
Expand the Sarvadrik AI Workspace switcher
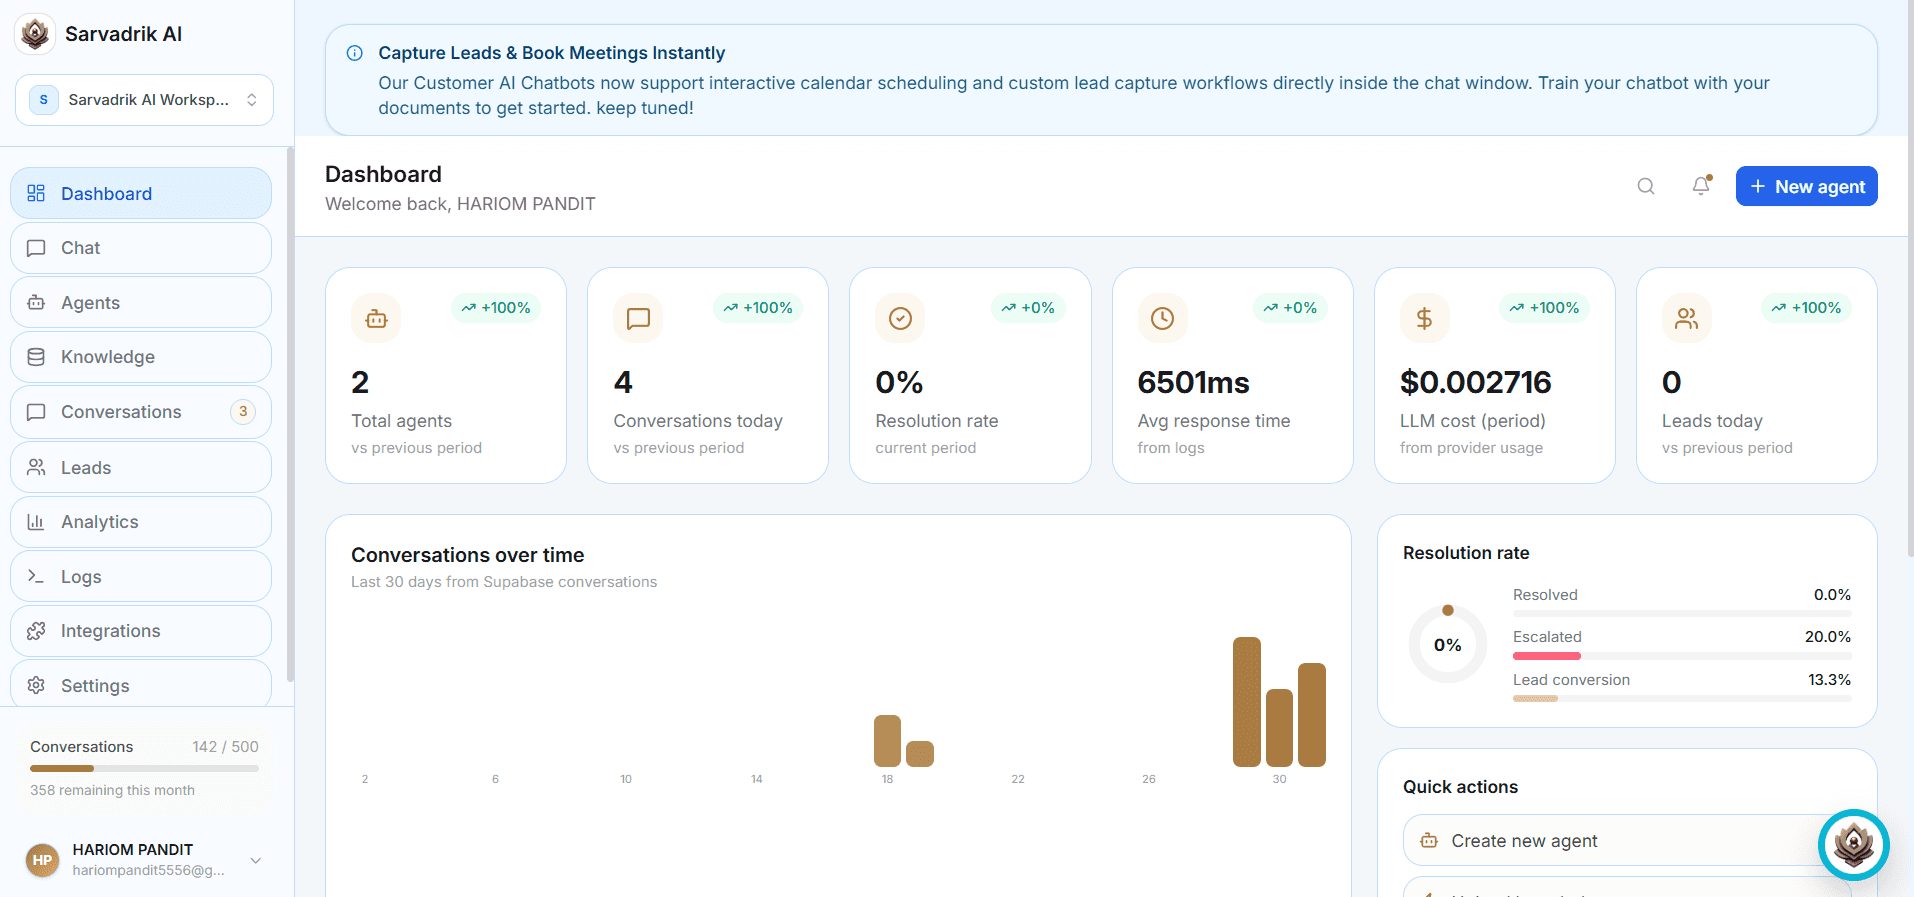coord(144,100)
